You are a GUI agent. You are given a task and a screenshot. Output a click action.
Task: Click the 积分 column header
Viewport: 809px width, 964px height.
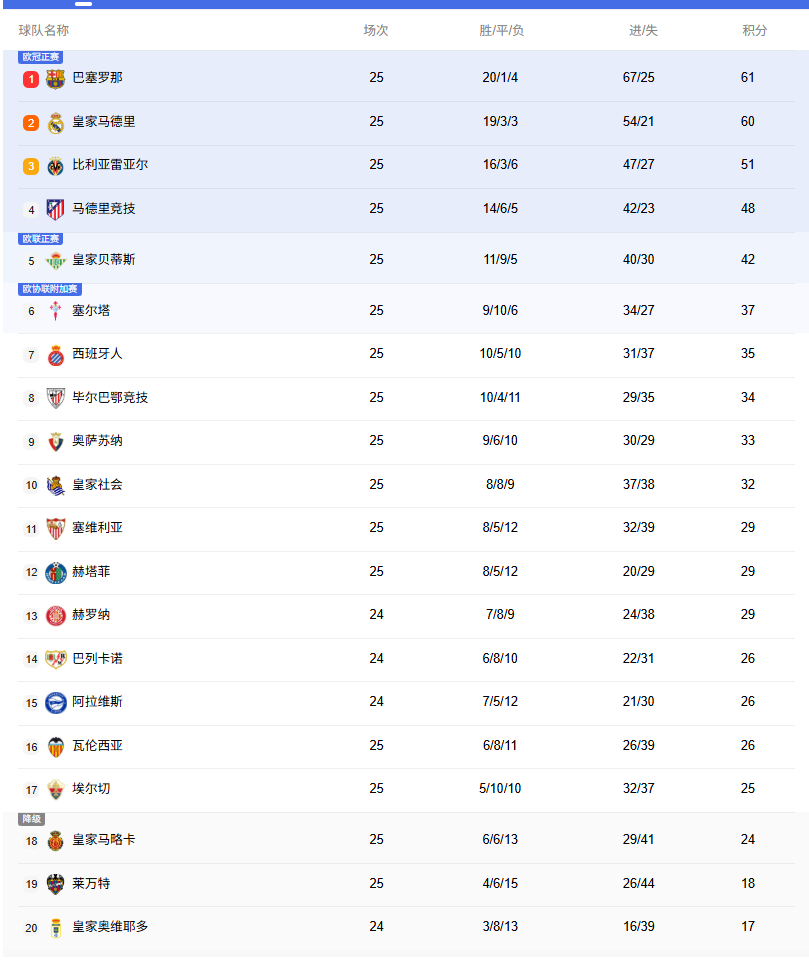click(x=754, y=31)
